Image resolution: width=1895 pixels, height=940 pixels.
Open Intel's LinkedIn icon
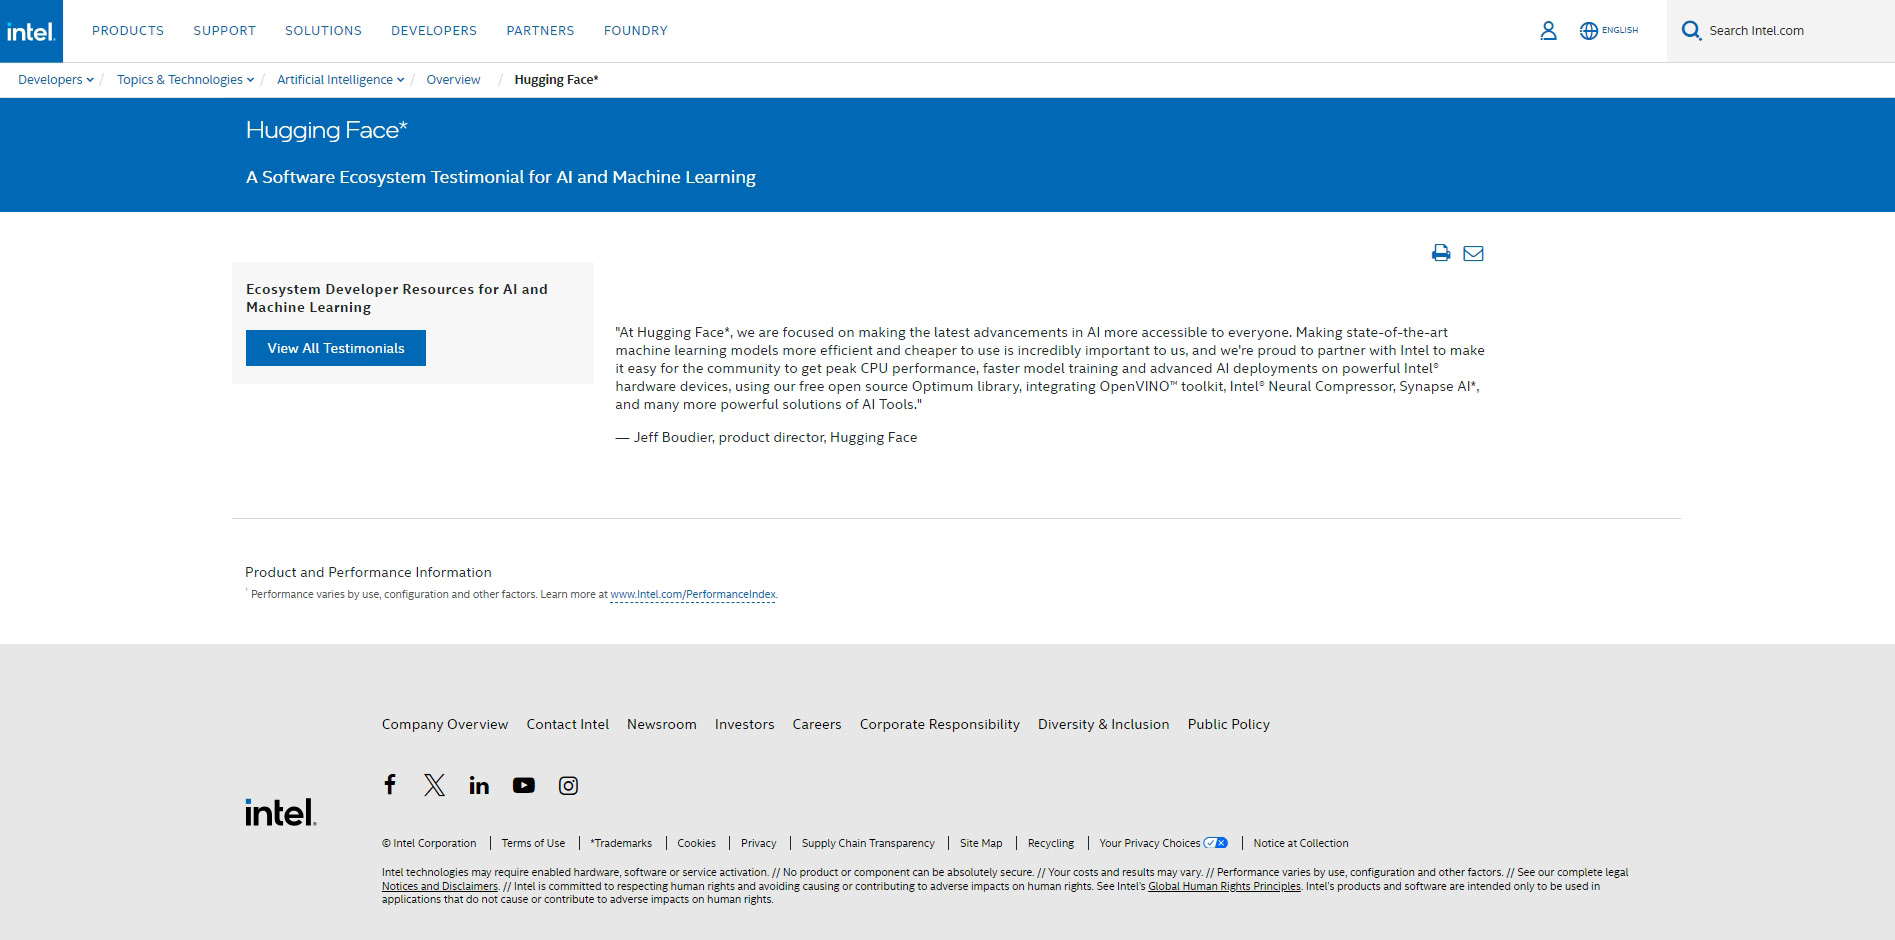(479, 785)
